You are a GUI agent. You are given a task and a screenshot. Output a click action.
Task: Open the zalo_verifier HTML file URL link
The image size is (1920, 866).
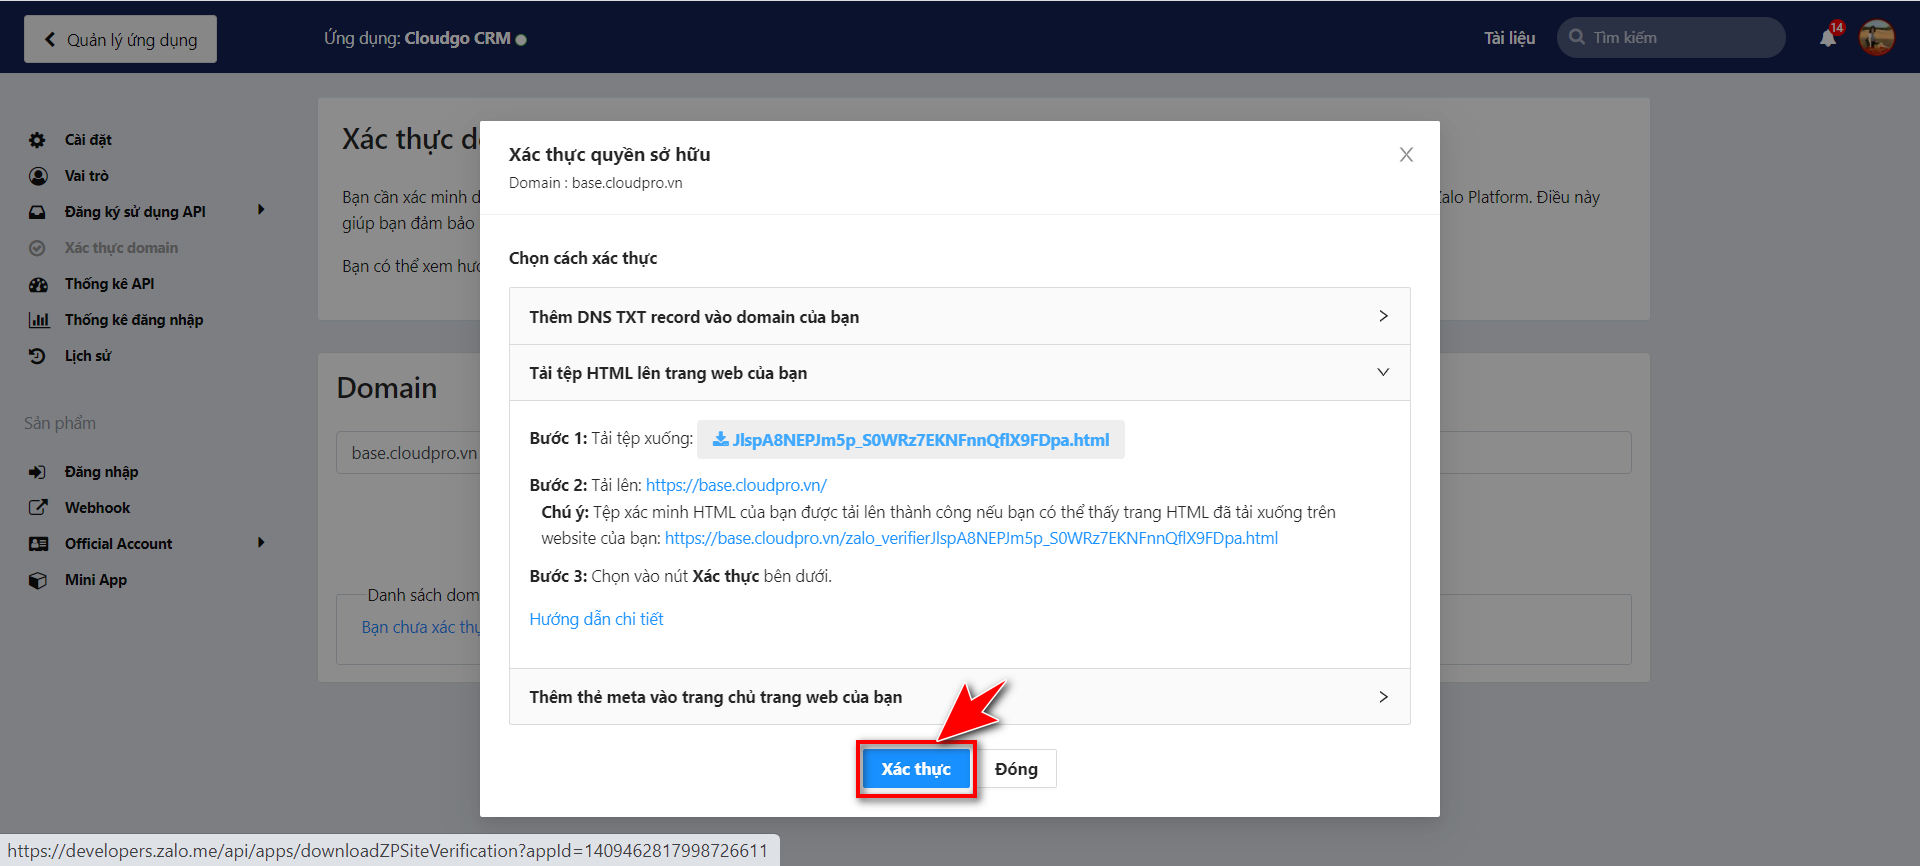click(x=971, y=538)
